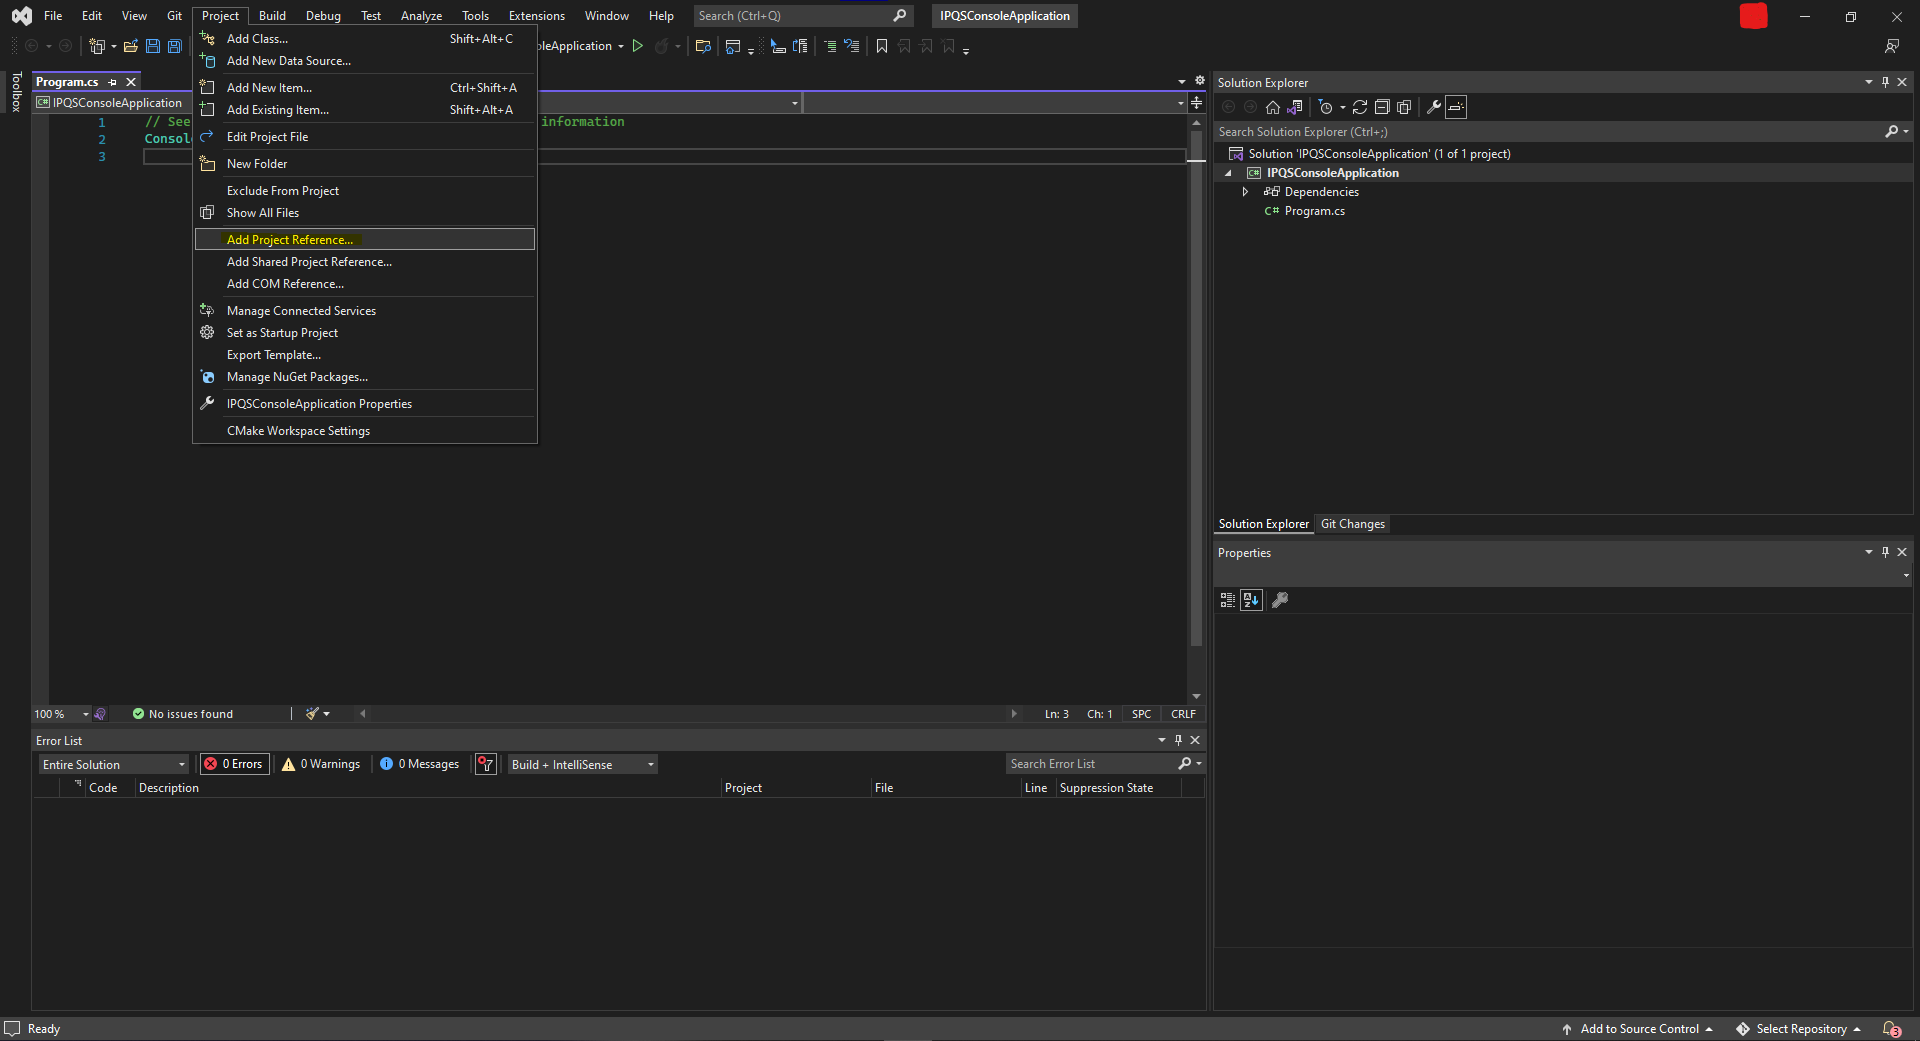The width and height of the screenshot is (1920, 1041).
Task: Click the Live Share icon
Action: [x=1892, y=46]
